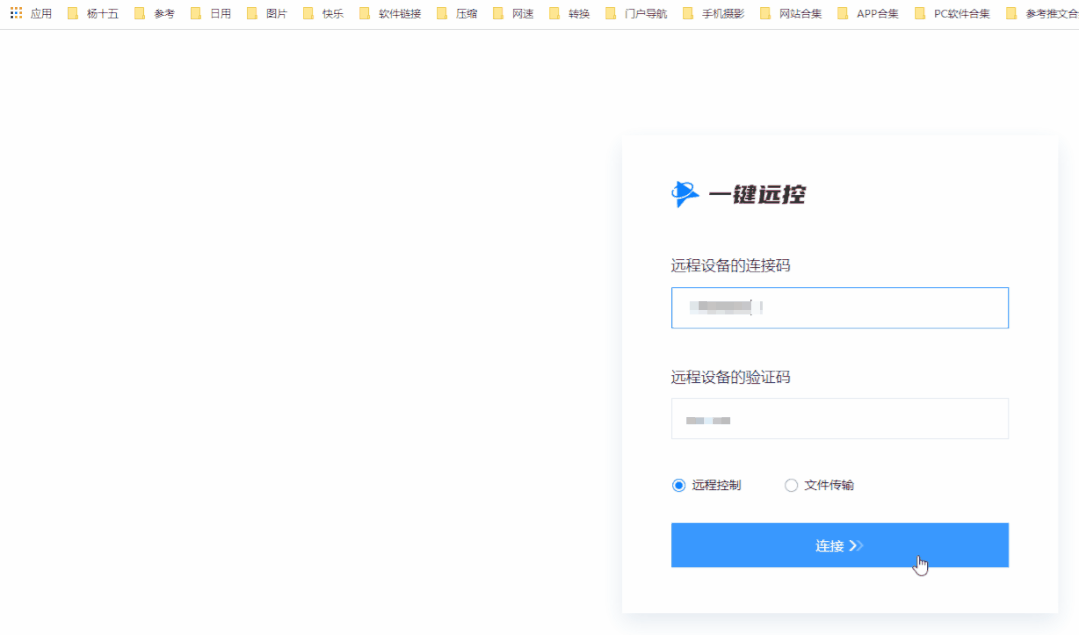Click inside the remote device connection code field
The width and height of the screenshot is (1079, 635).
840,308
